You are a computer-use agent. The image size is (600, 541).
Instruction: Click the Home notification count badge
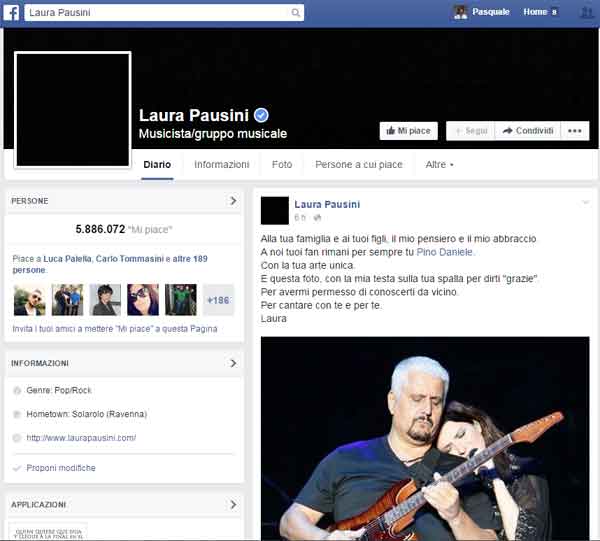(554, 12)
